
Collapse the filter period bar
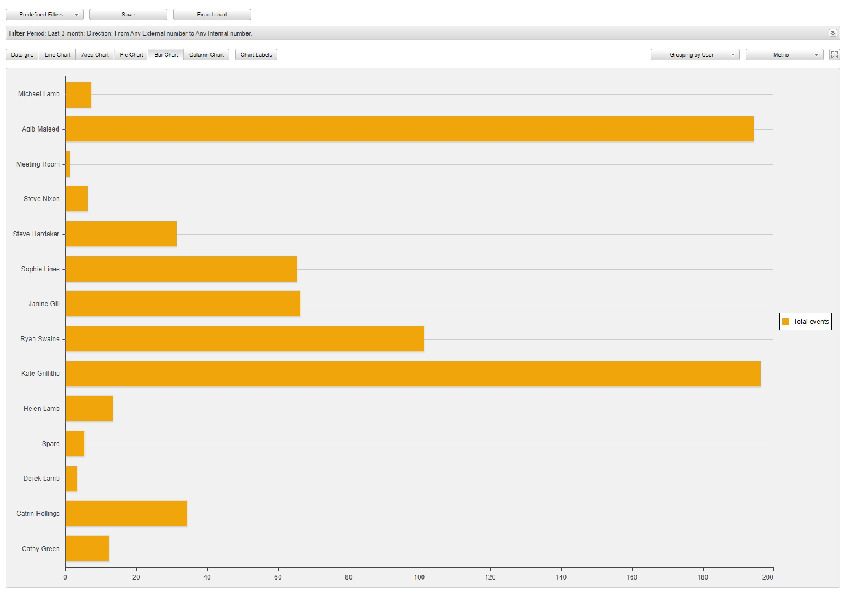tap(832, 33)
